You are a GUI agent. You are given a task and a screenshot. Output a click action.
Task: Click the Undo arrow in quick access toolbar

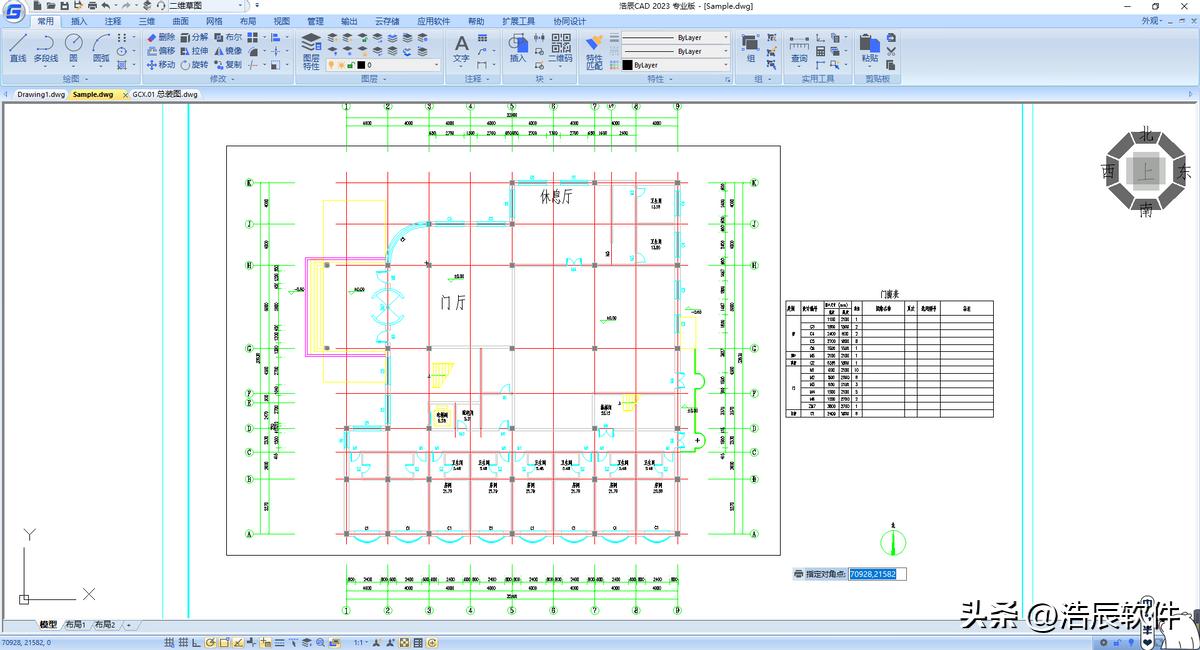click(x=106, y=6)
